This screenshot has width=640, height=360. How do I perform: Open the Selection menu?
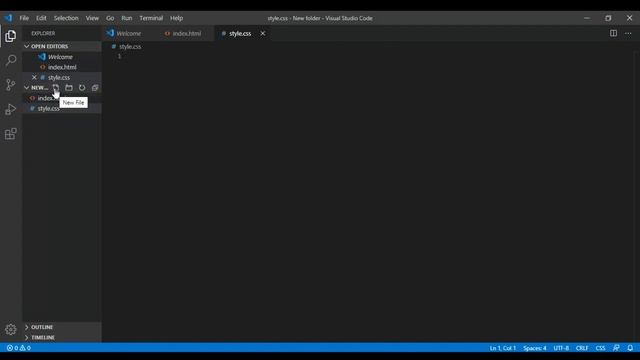(66, 18)
